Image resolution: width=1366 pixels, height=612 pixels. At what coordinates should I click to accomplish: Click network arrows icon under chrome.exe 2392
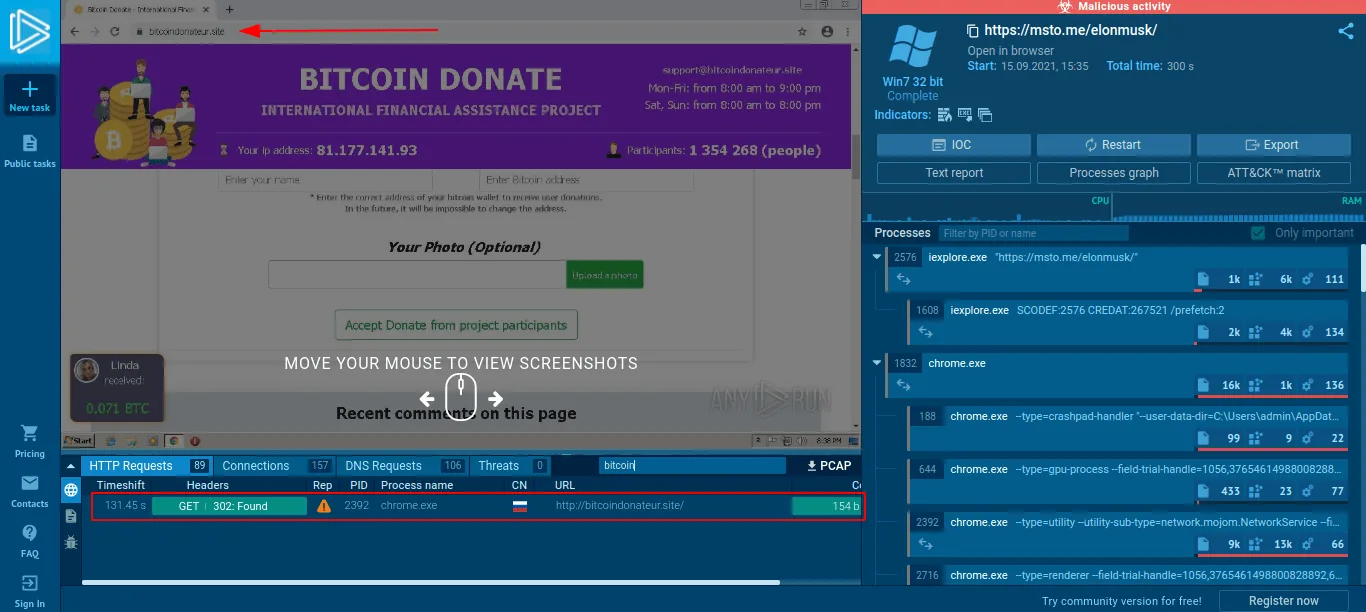click(927, 544)
